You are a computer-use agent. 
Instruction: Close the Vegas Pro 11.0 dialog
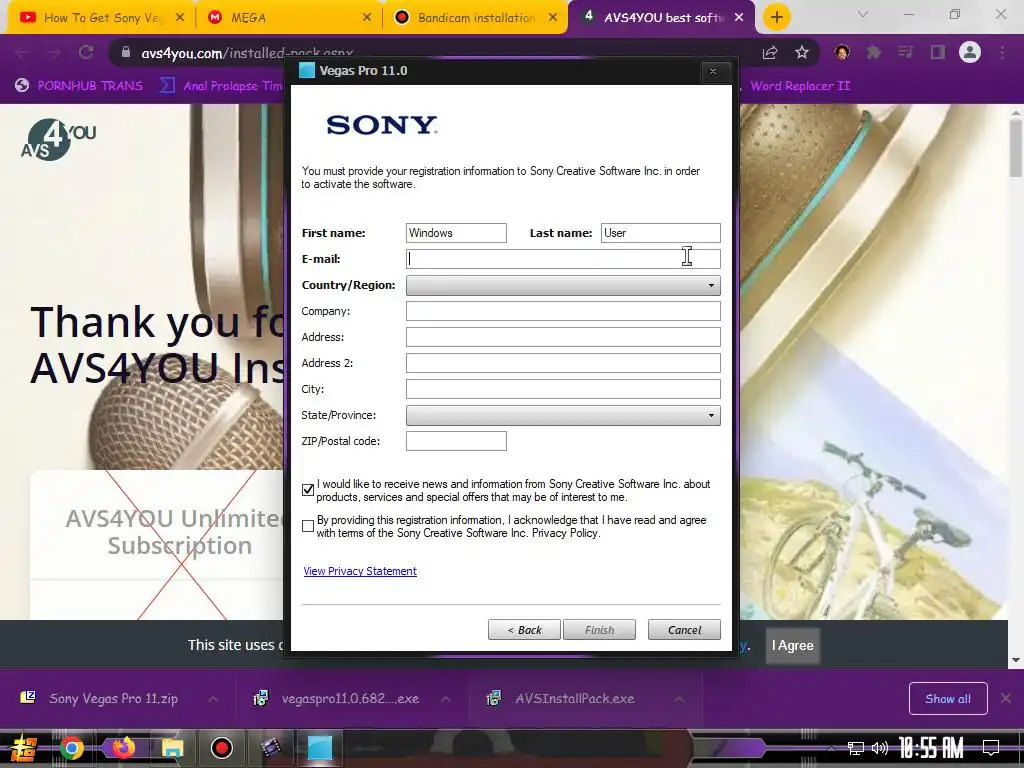tap(713, 71)
